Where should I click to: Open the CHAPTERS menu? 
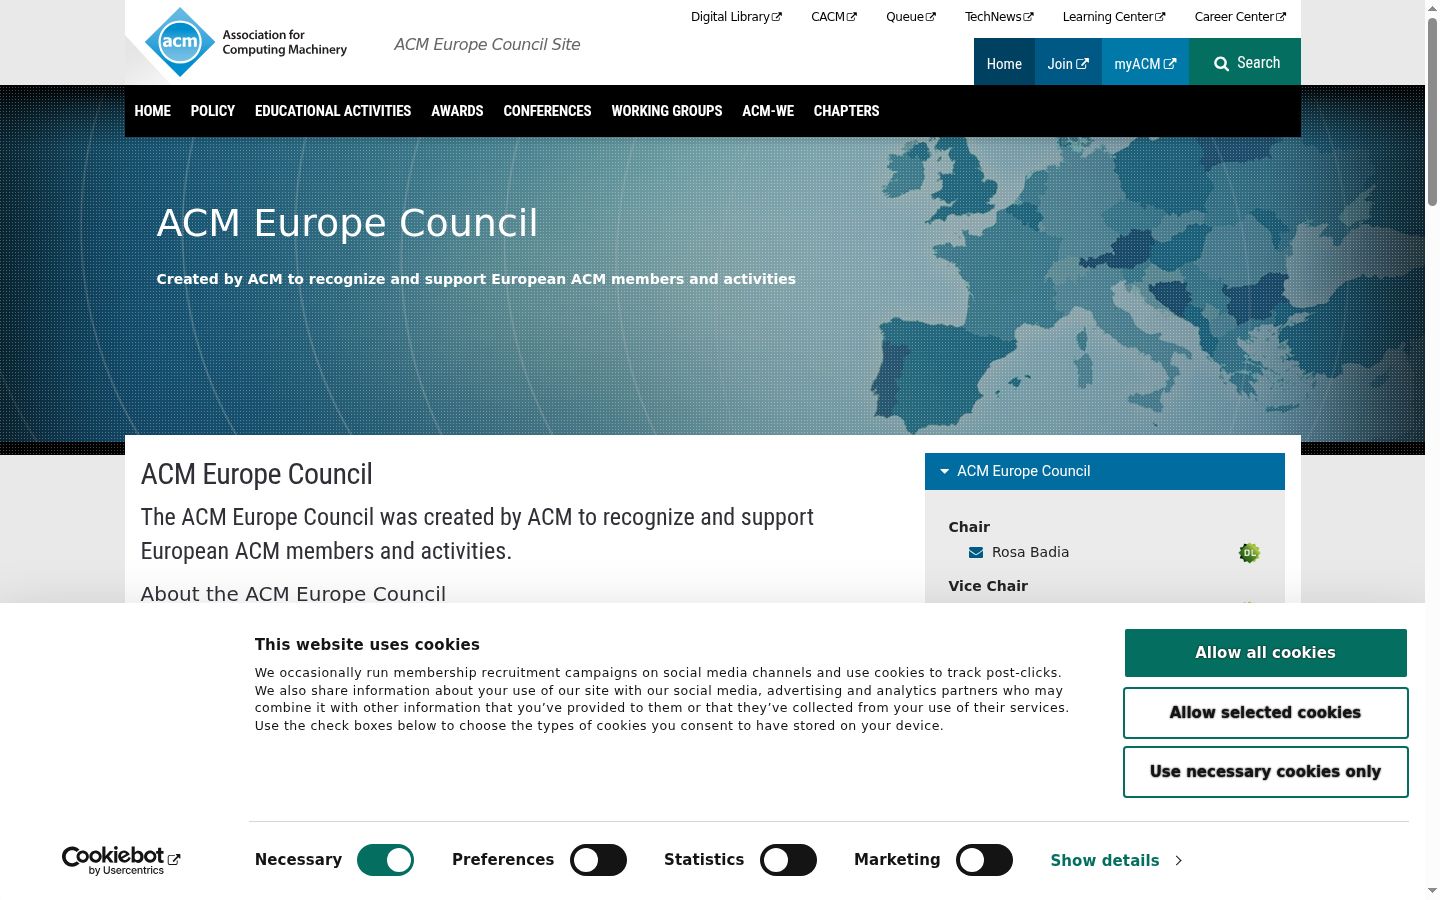846,111
